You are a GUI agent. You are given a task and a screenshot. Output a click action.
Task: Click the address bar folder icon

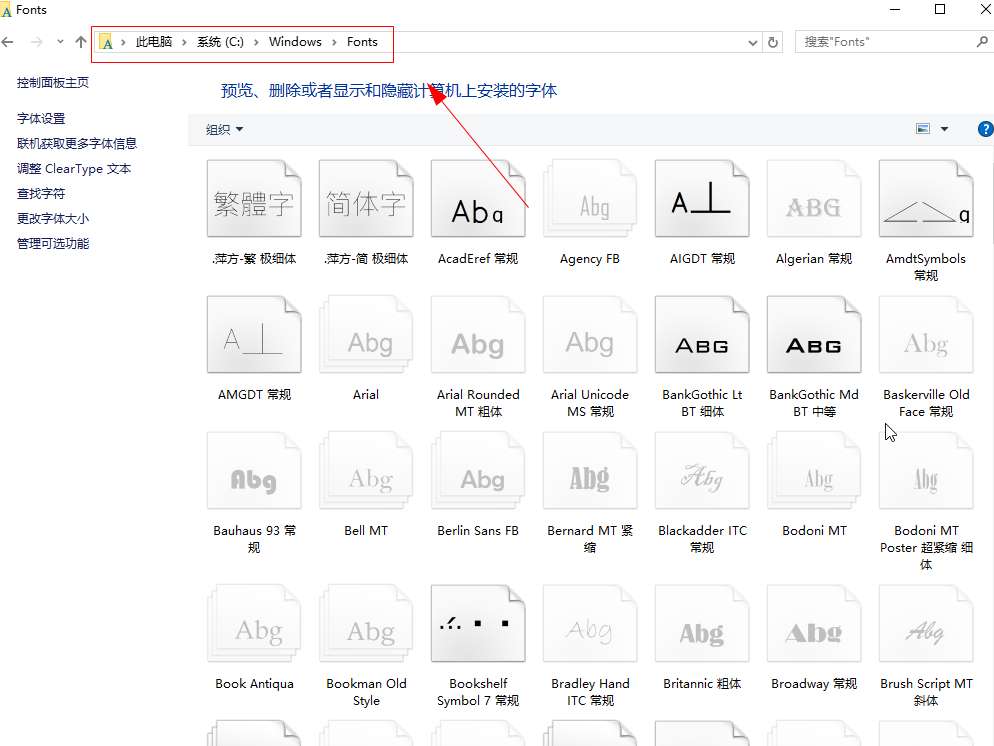click(106, 42)
